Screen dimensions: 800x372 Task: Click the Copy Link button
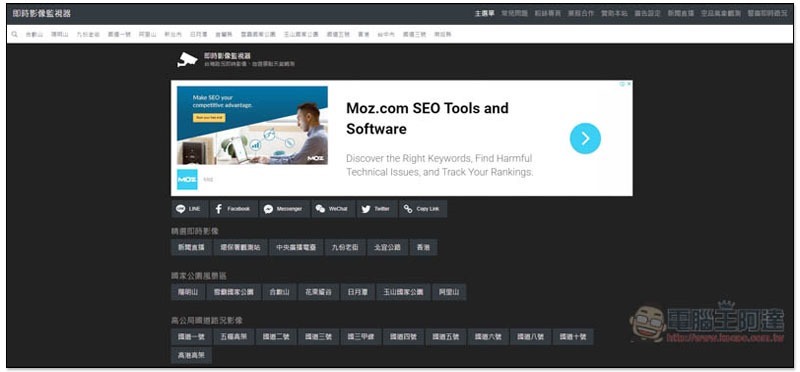(x=422, y=209)
